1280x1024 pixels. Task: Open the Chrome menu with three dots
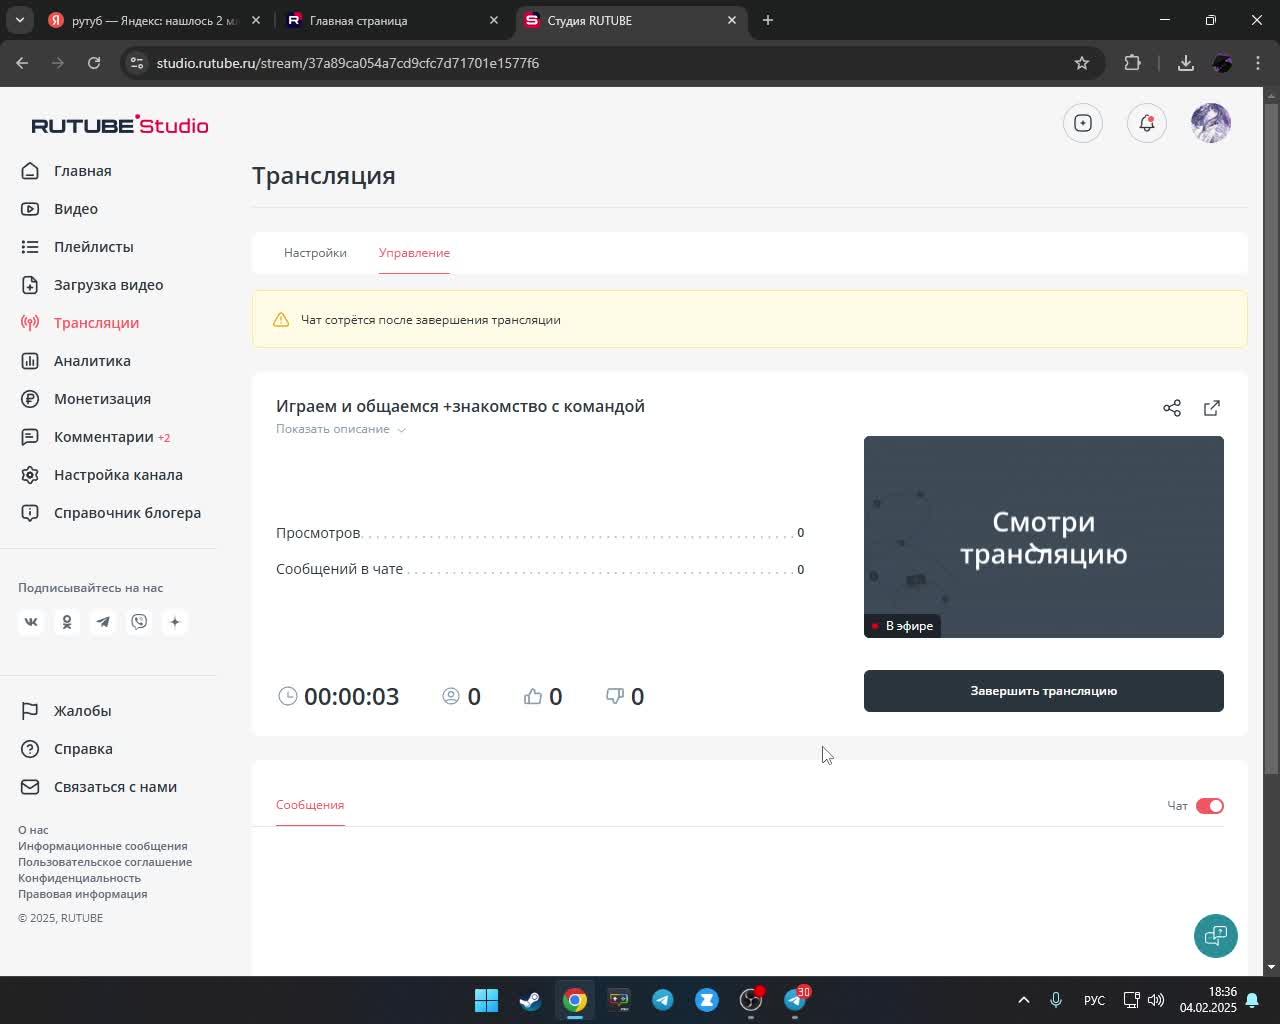[1258, 63]
